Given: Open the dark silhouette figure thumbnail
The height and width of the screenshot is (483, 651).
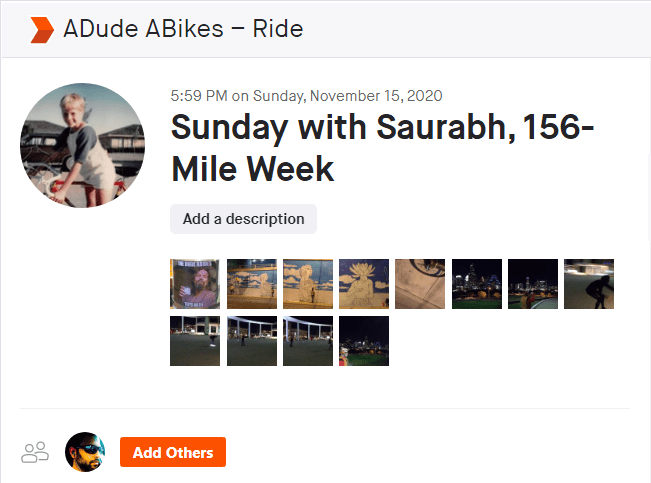Looking at the screenshot, I should pyautogui.click(x=589, y=284).
